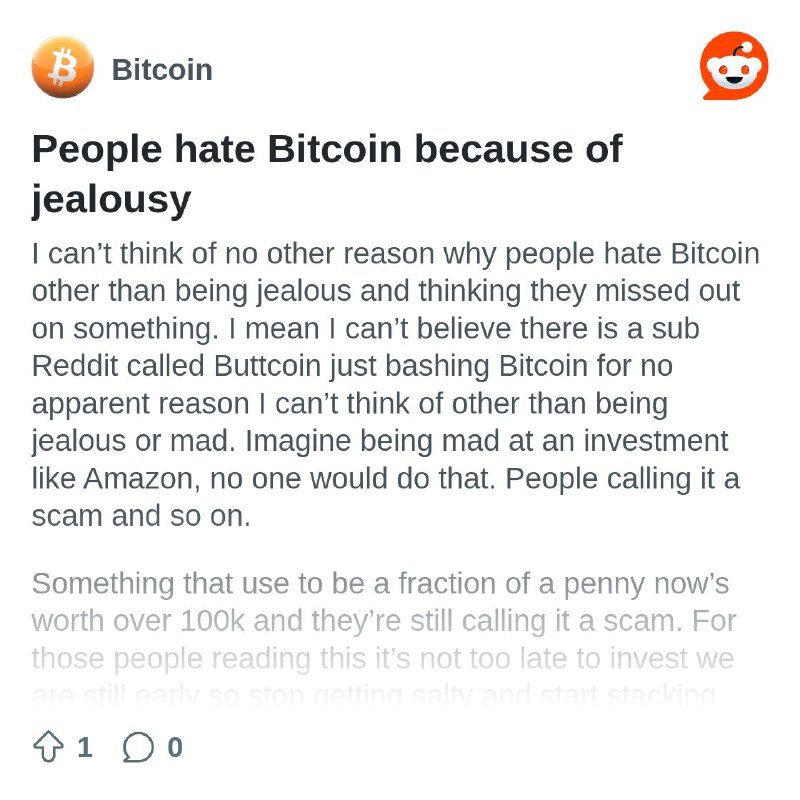Viewport: 800px width, 800px height.
Task: Open the post title about Bitcoin jealousy
Action: pyautogui.click(x=327, y=173)
